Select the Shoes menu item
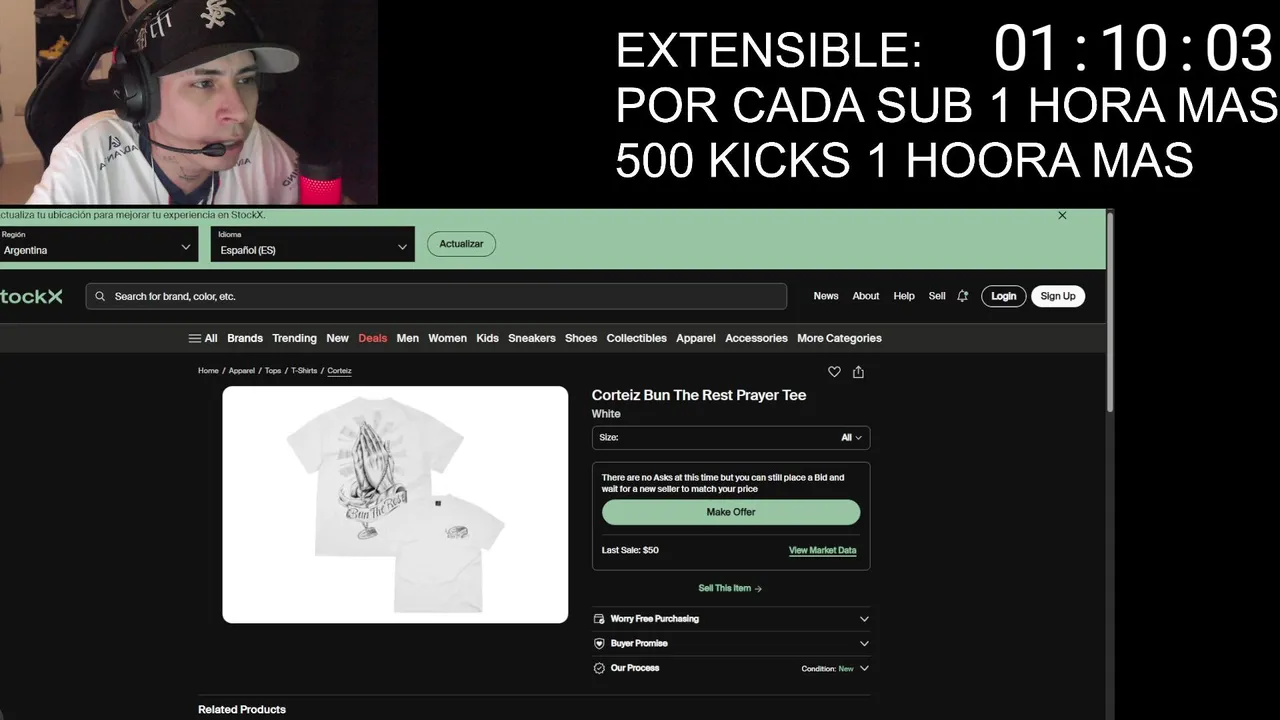 click(581, 338)
